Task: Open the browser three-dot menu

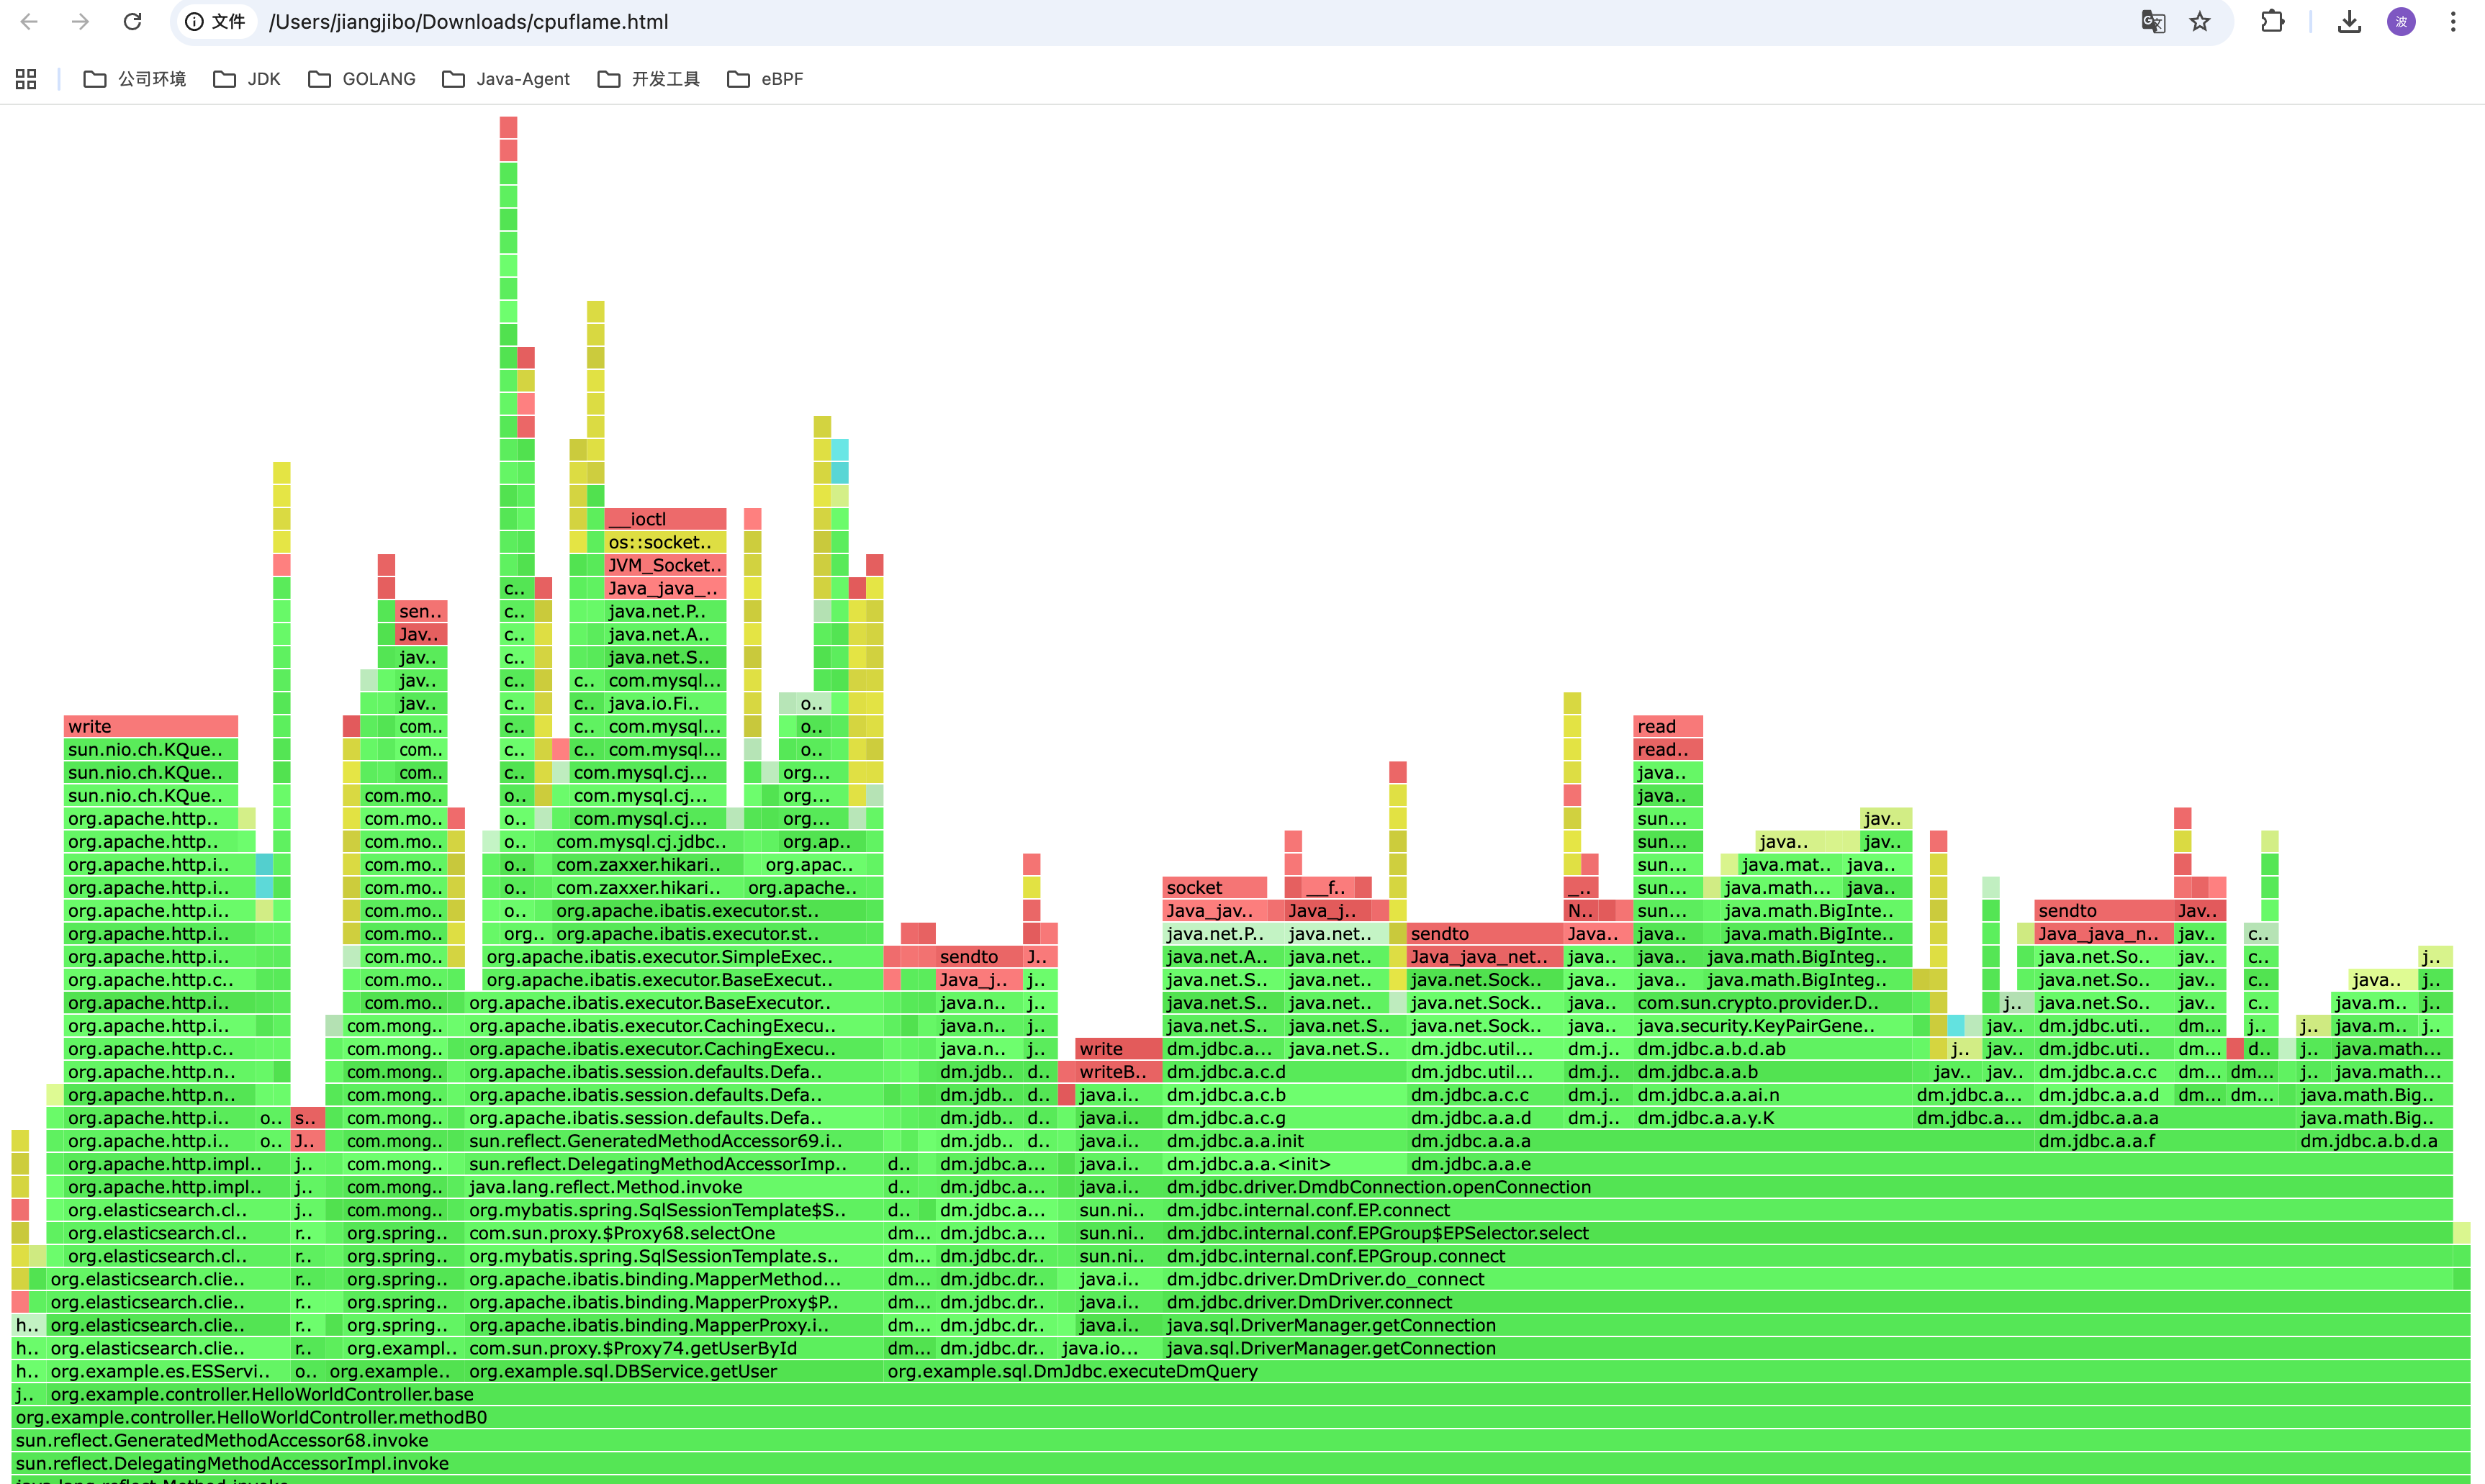Action: (x=2453, y=21)
